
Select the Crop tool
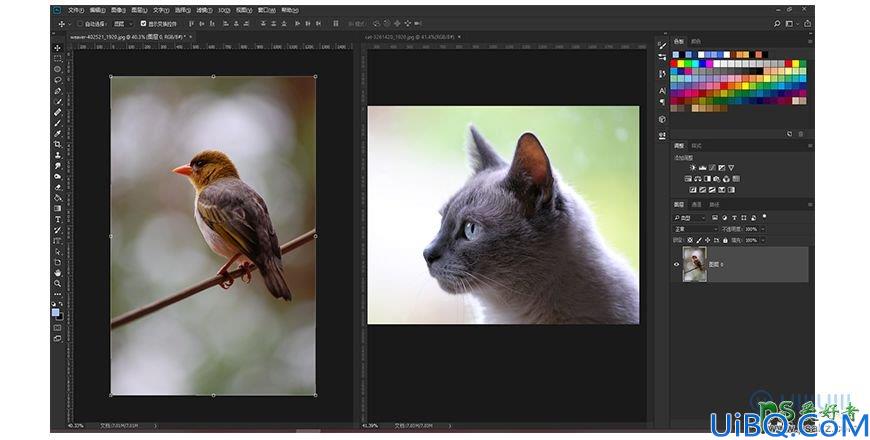pyautogui.click(x=58, y=145)
